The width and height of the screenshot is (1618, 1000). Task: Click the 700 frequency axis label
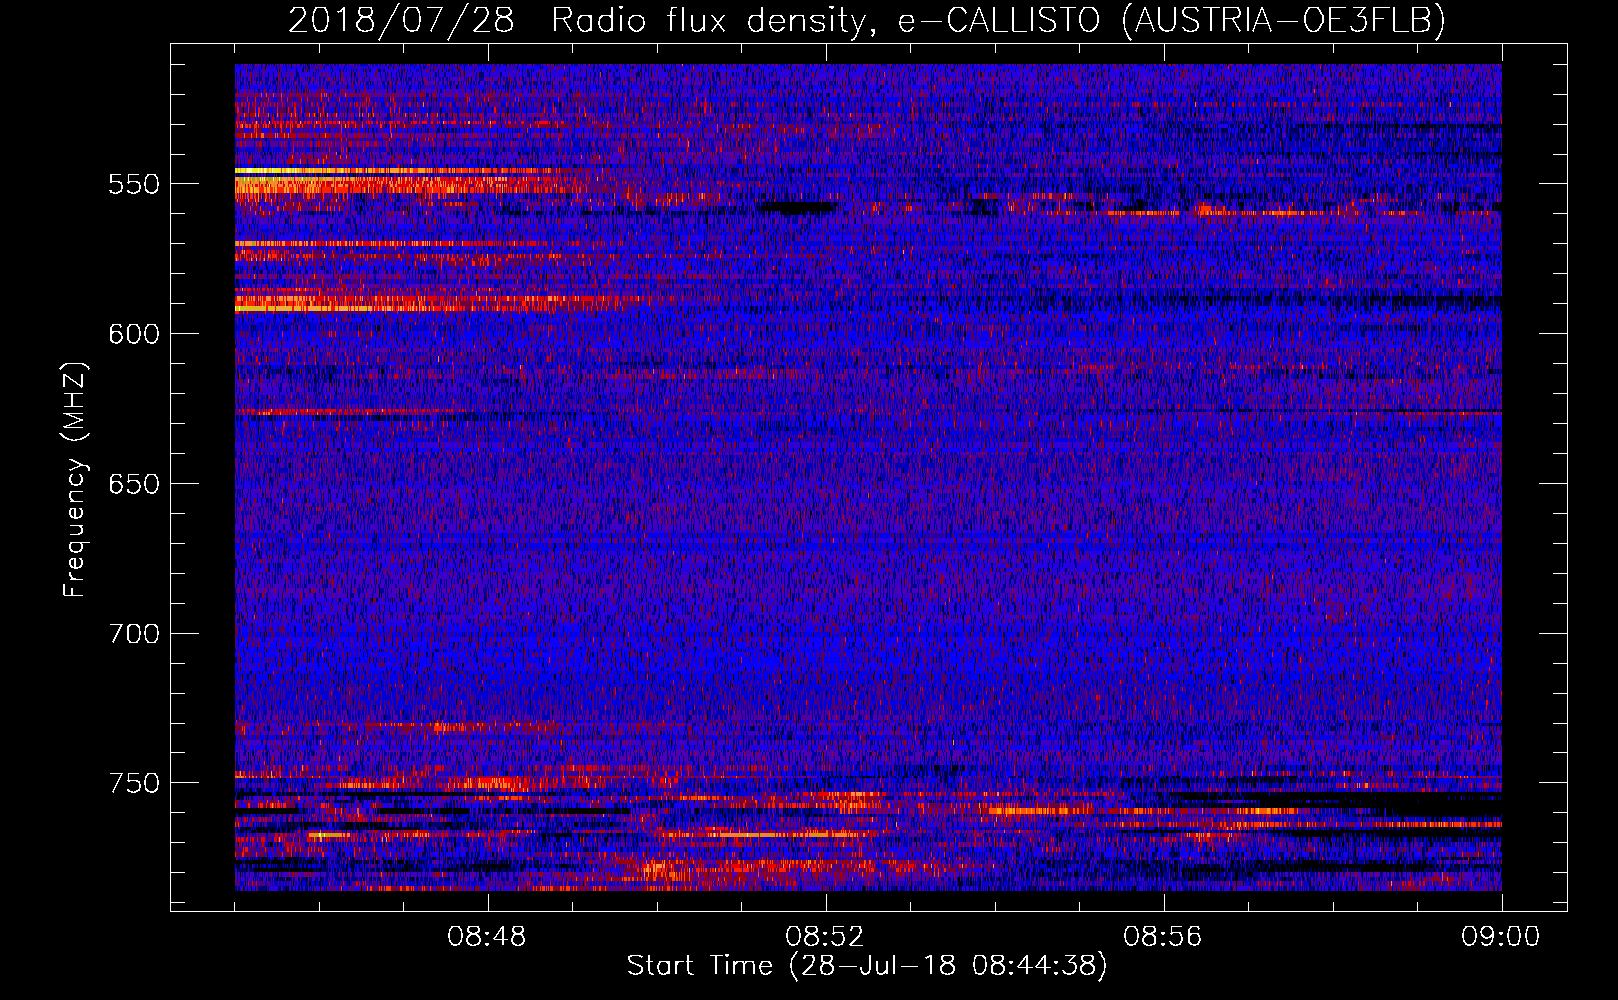[134, 634]
